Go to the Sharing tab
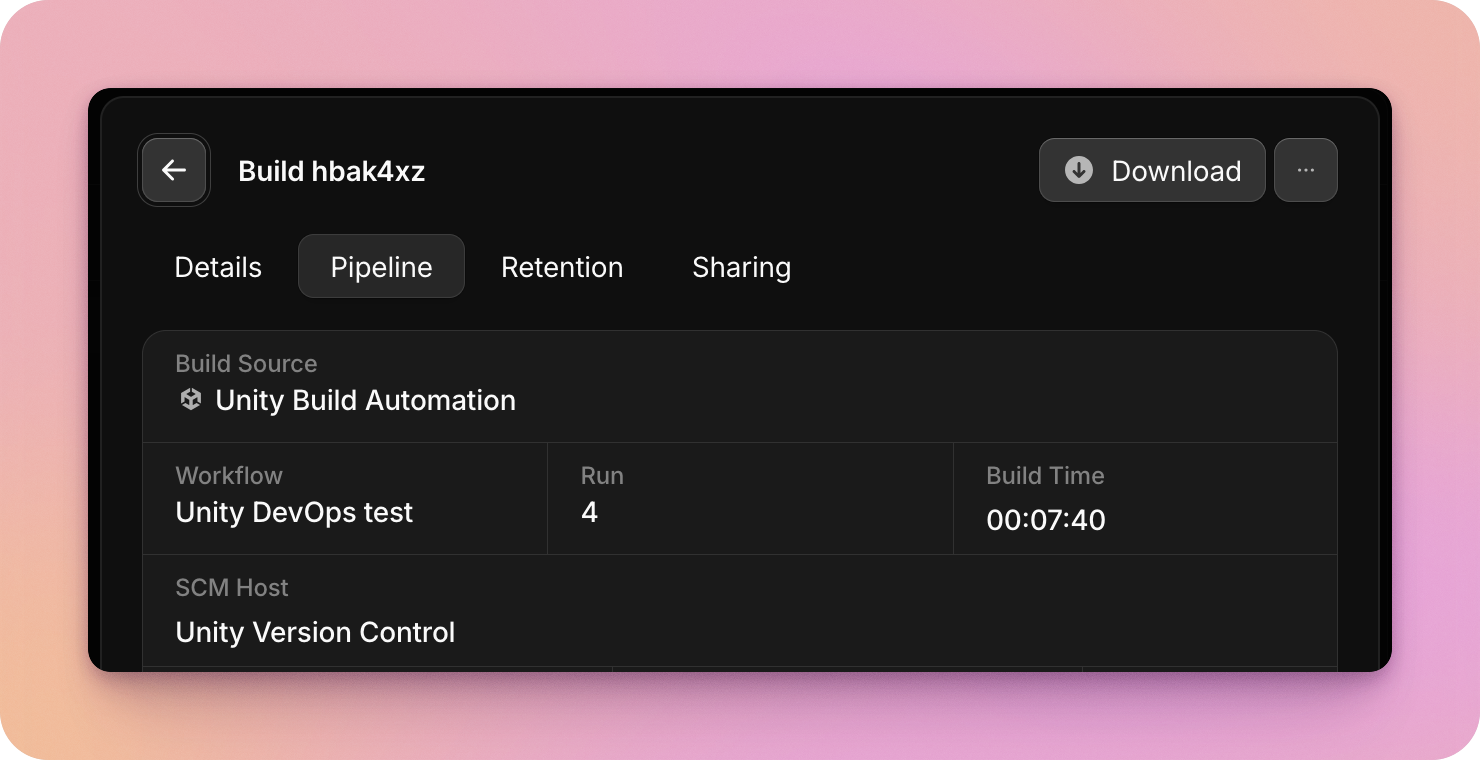Image resolution: width=1480 pixels, height=760 pixels. (741, 267)
